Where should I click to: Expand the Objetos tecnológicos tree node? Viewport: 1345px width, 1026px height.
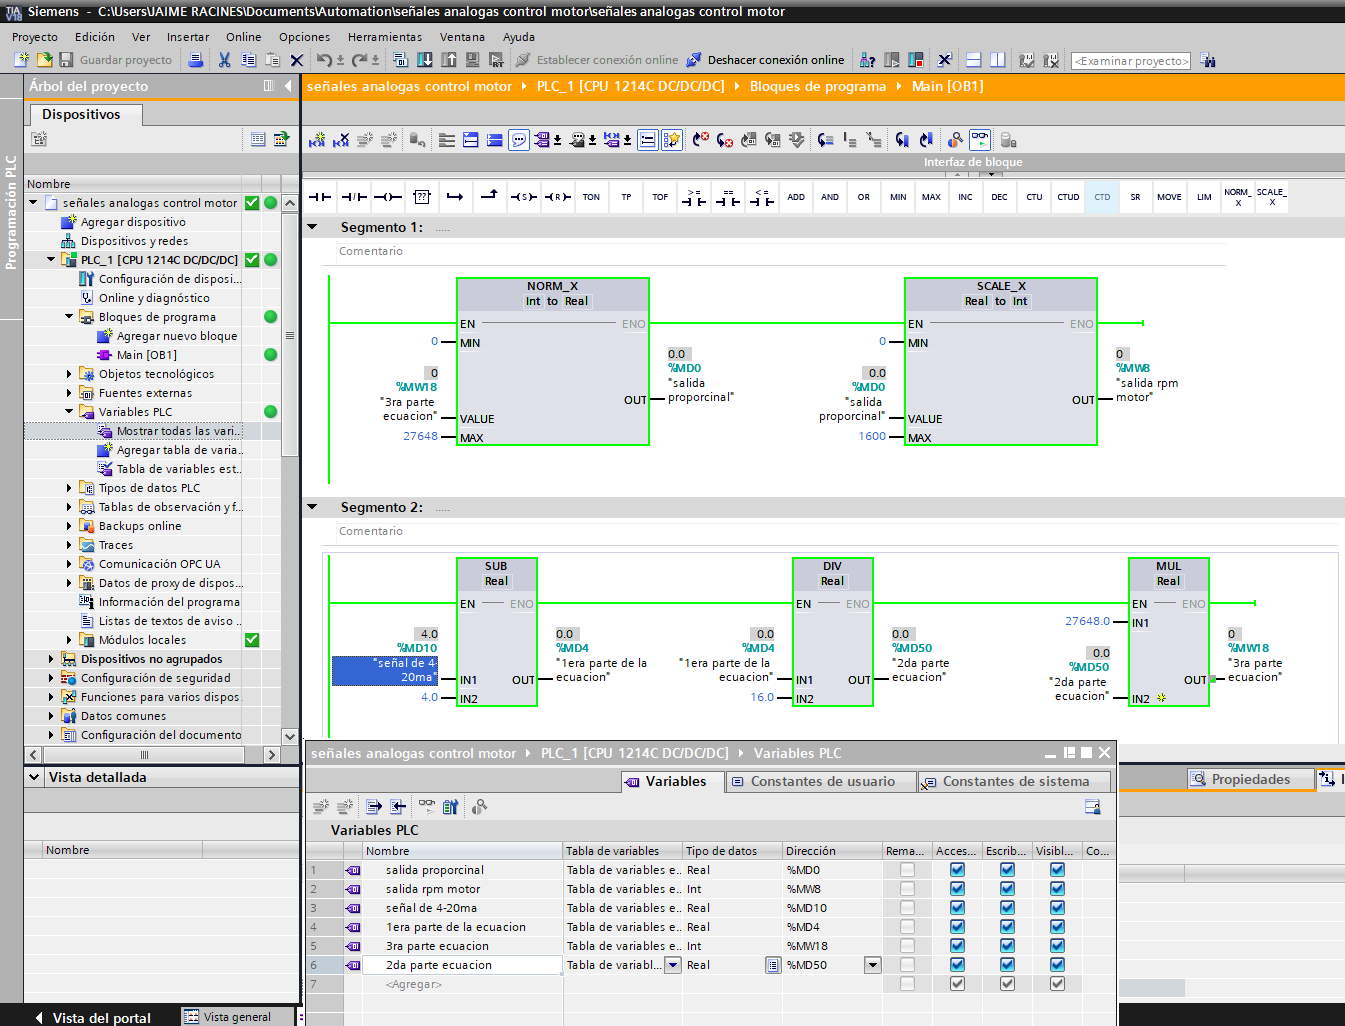click(x=69, y=374)
